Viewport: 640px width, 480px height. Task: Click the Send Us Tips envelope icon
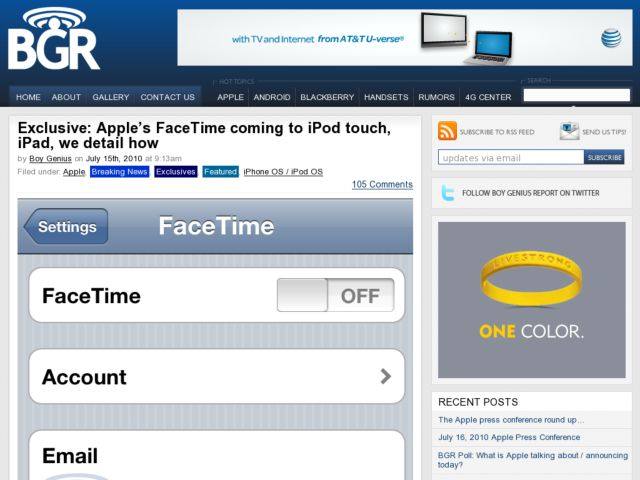pyautogui.click(x=569, y=131)
